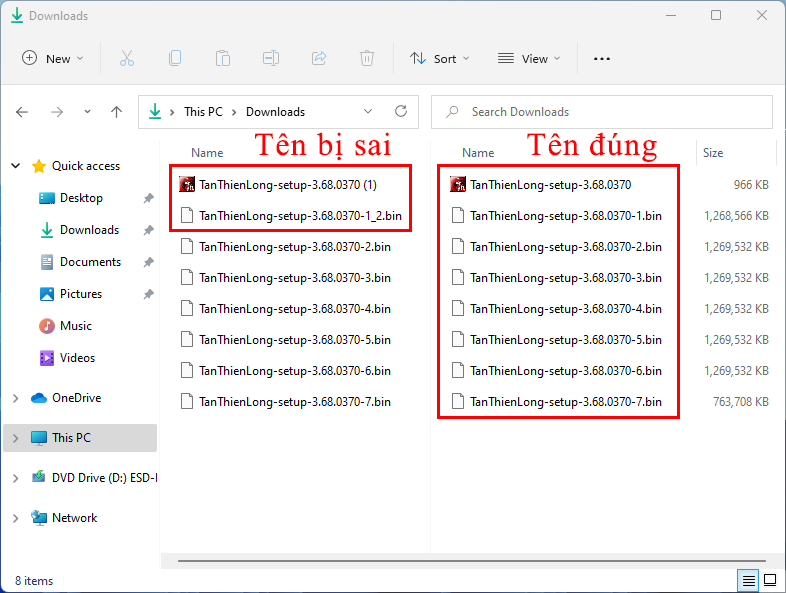
Task: Click the Paste clipboard icon
Action: (x=223, y=59)
